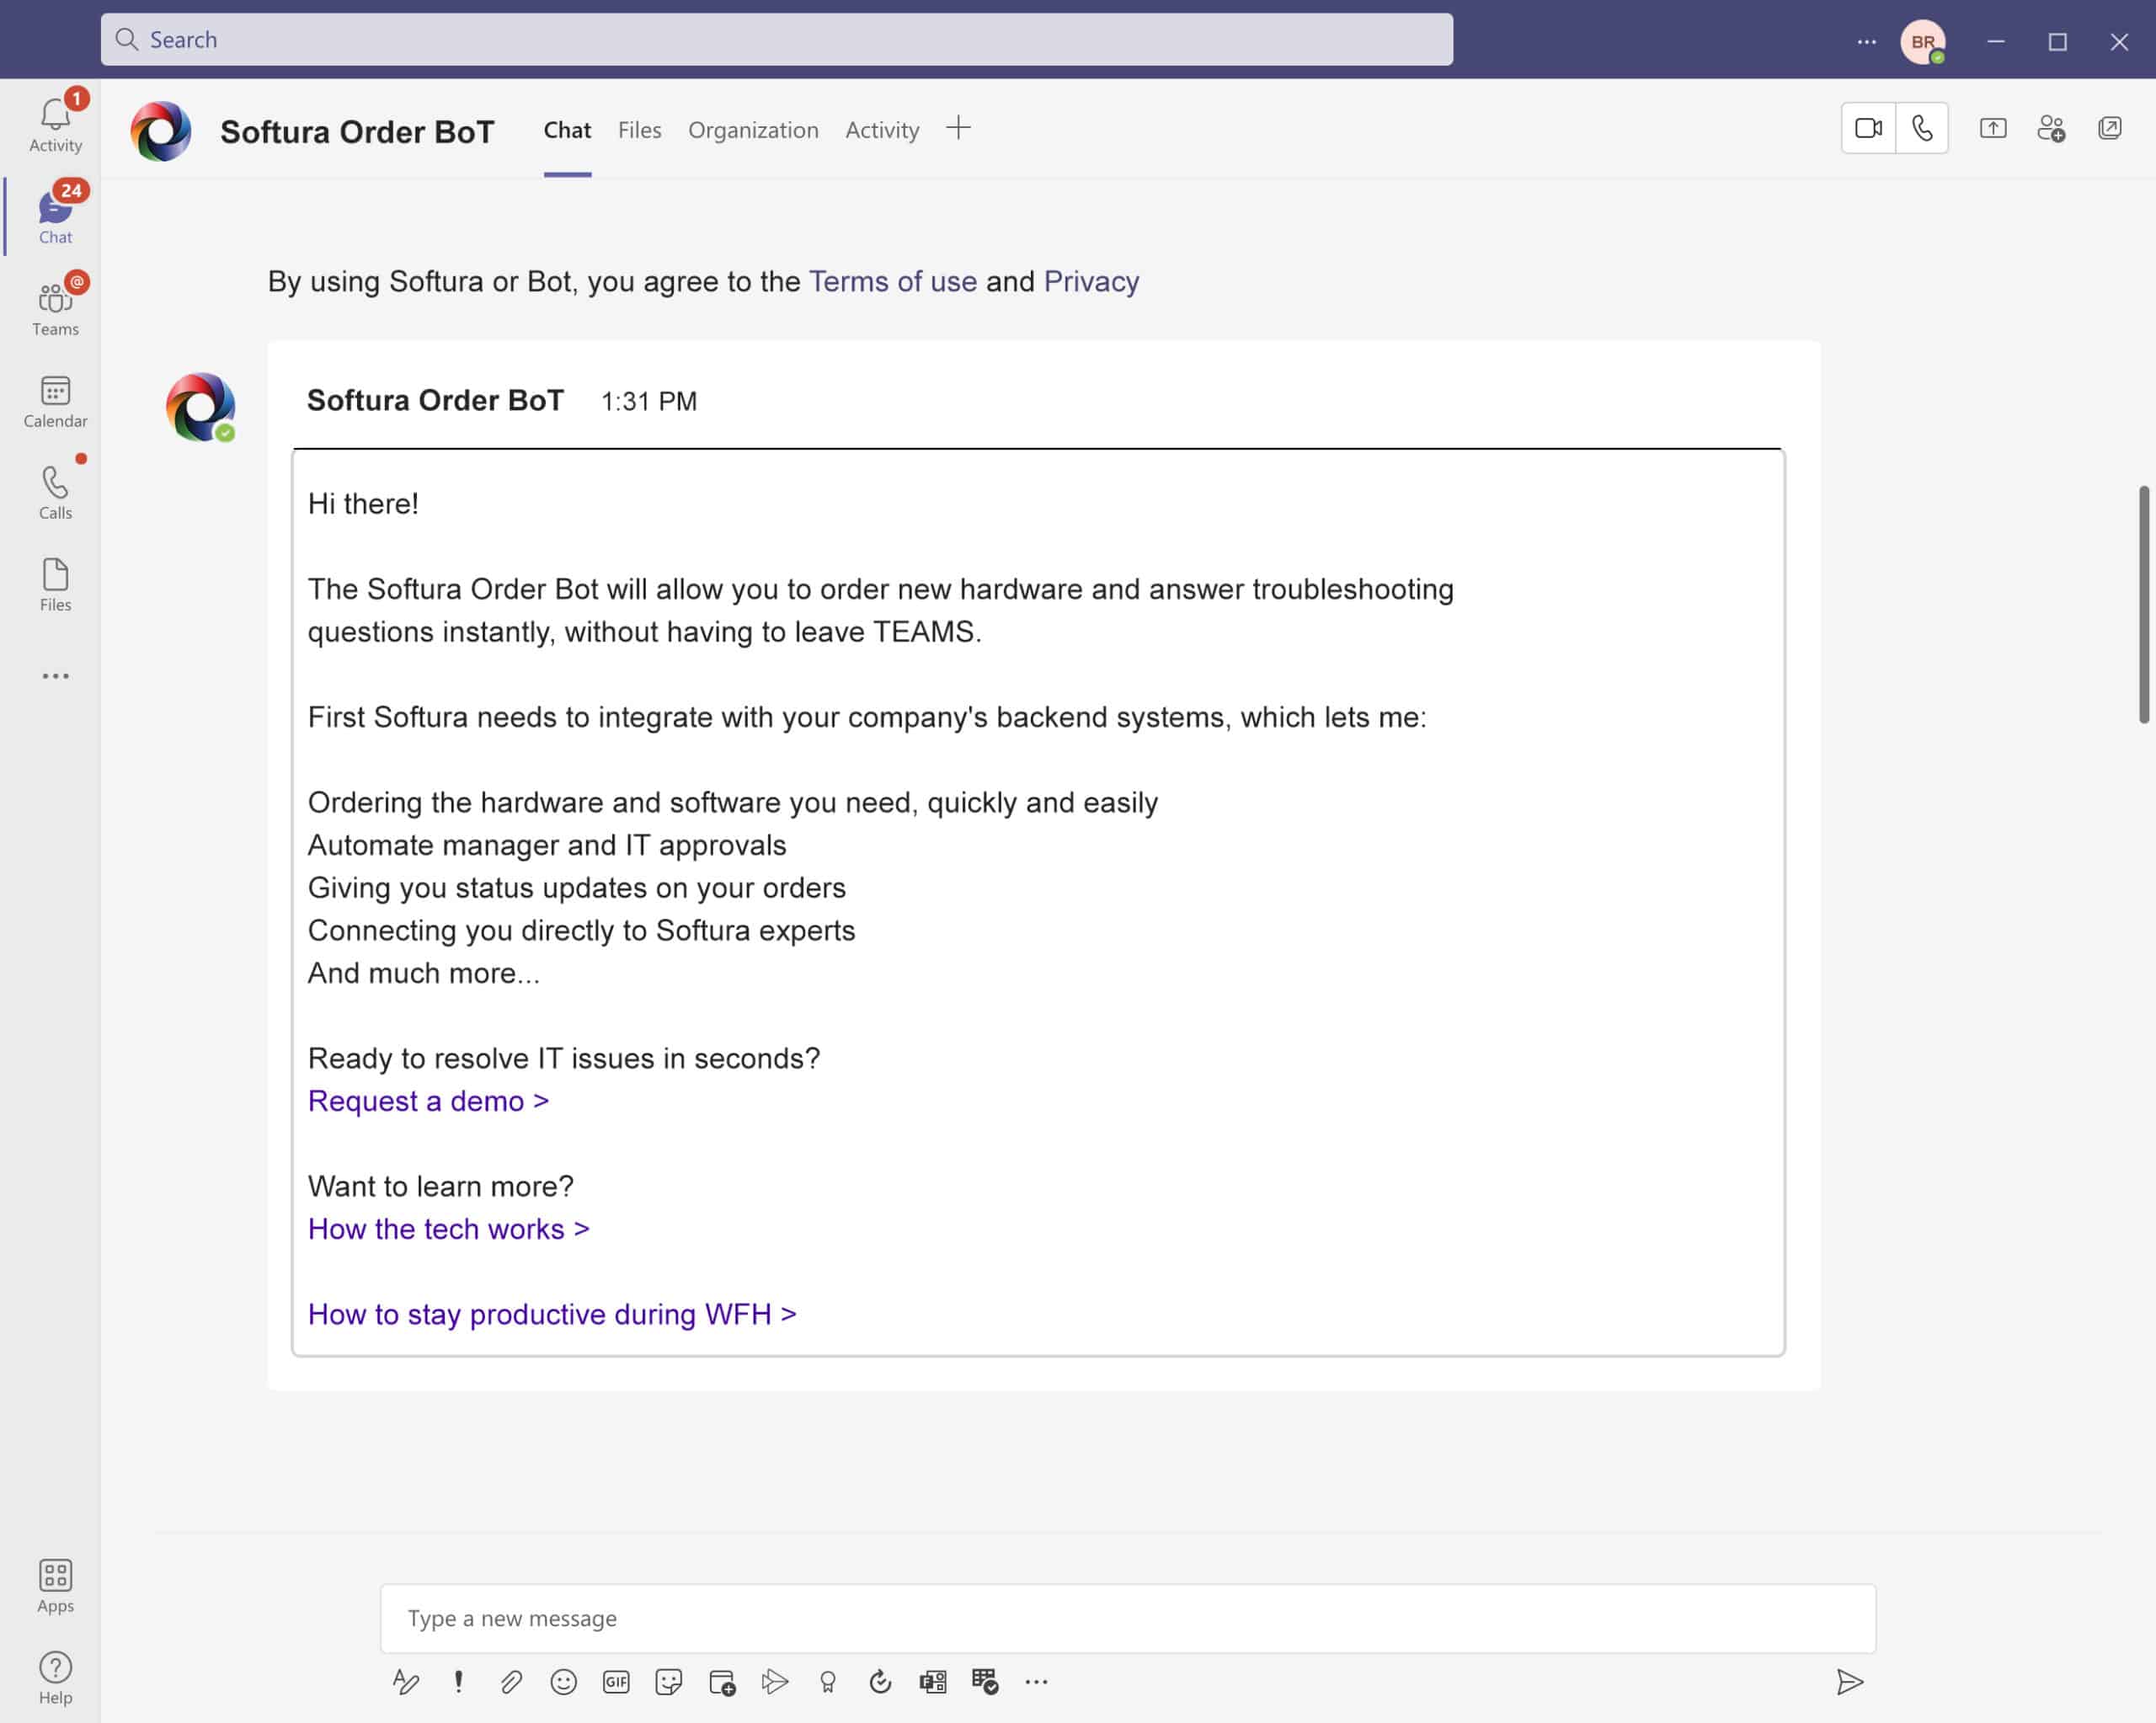Start a video call with the bot
Viewport: 2156px width, 1723px height.
(1868, 128)
